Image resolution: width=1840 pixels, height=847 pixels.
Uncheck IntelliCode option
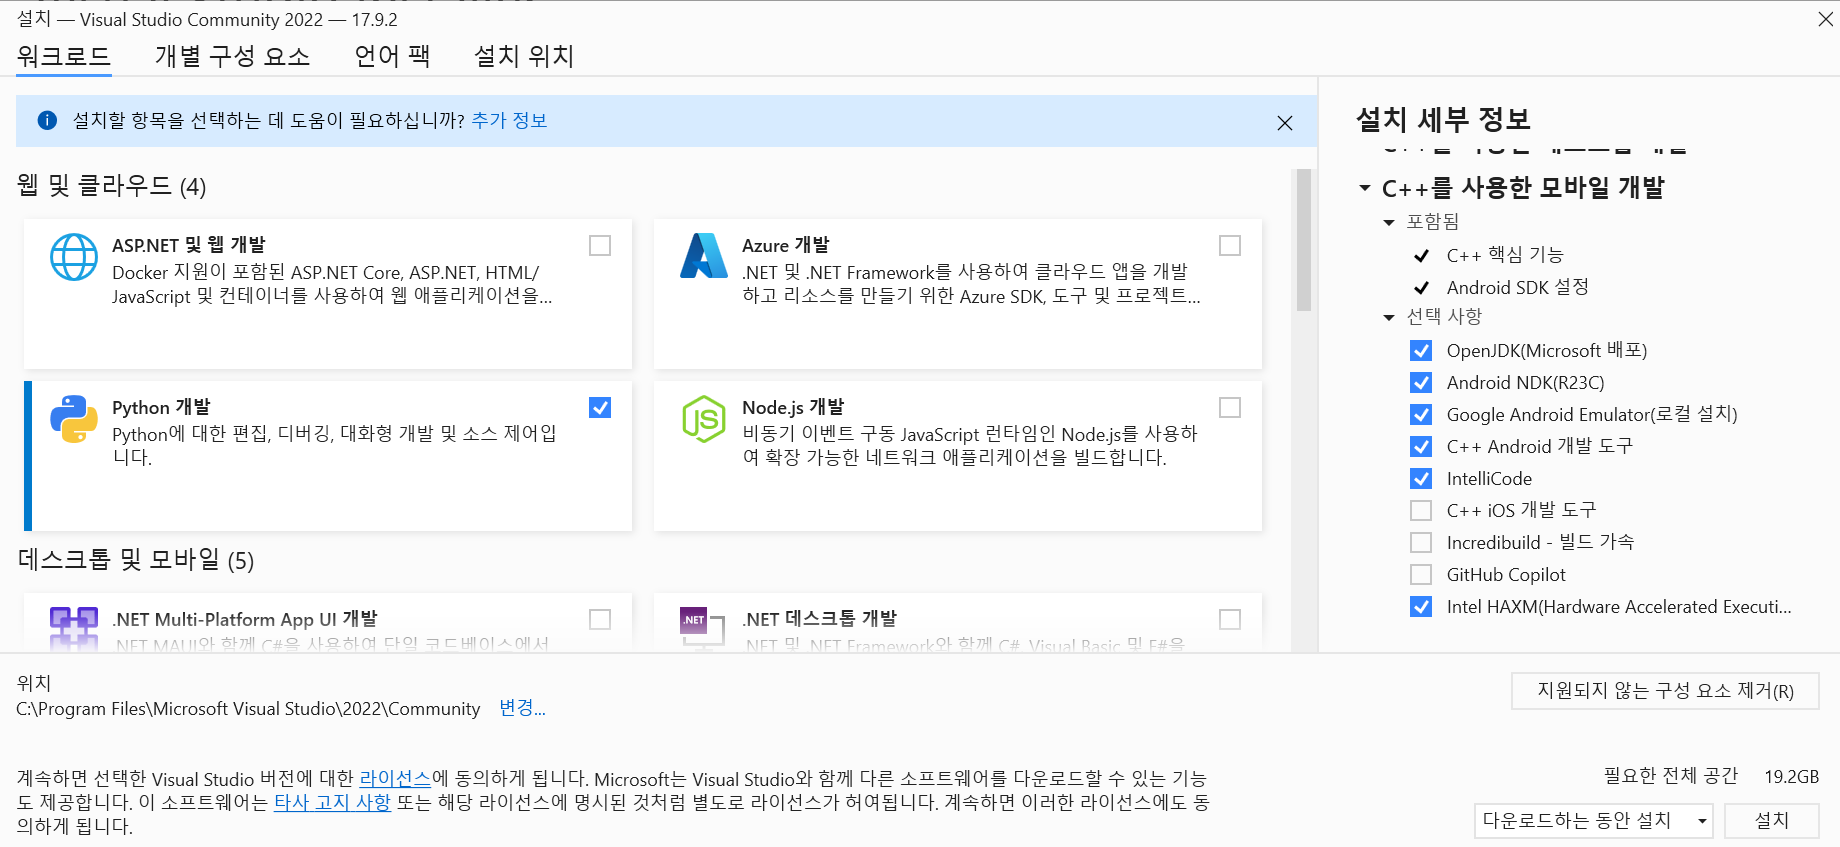point(1421,479)
